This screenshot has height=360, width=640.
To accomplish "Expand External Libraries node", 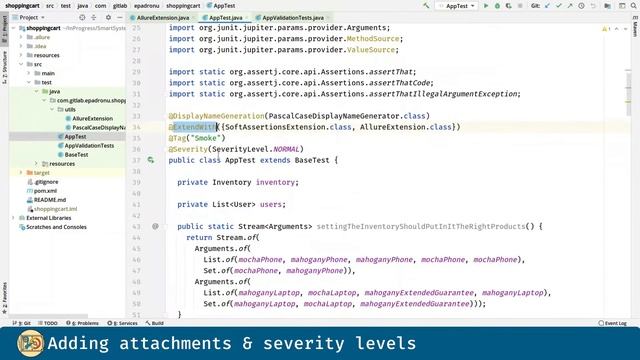I will [x=13, y=218].
